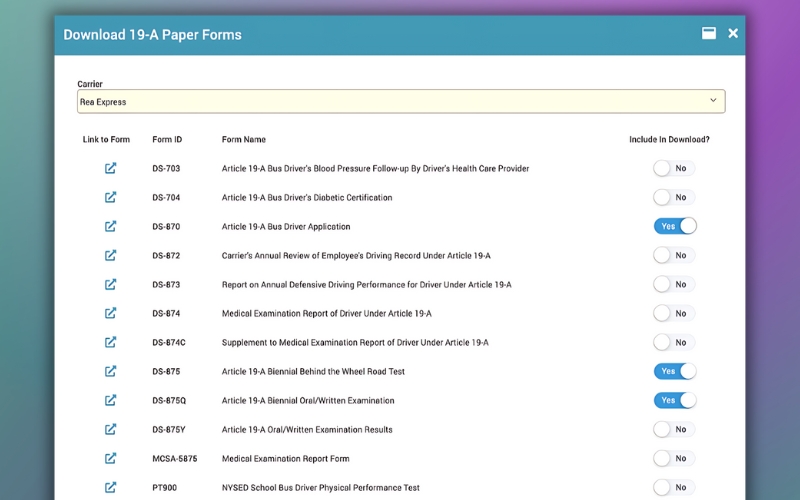Select Supplement to Medical Examination Report name

[355, 342]
